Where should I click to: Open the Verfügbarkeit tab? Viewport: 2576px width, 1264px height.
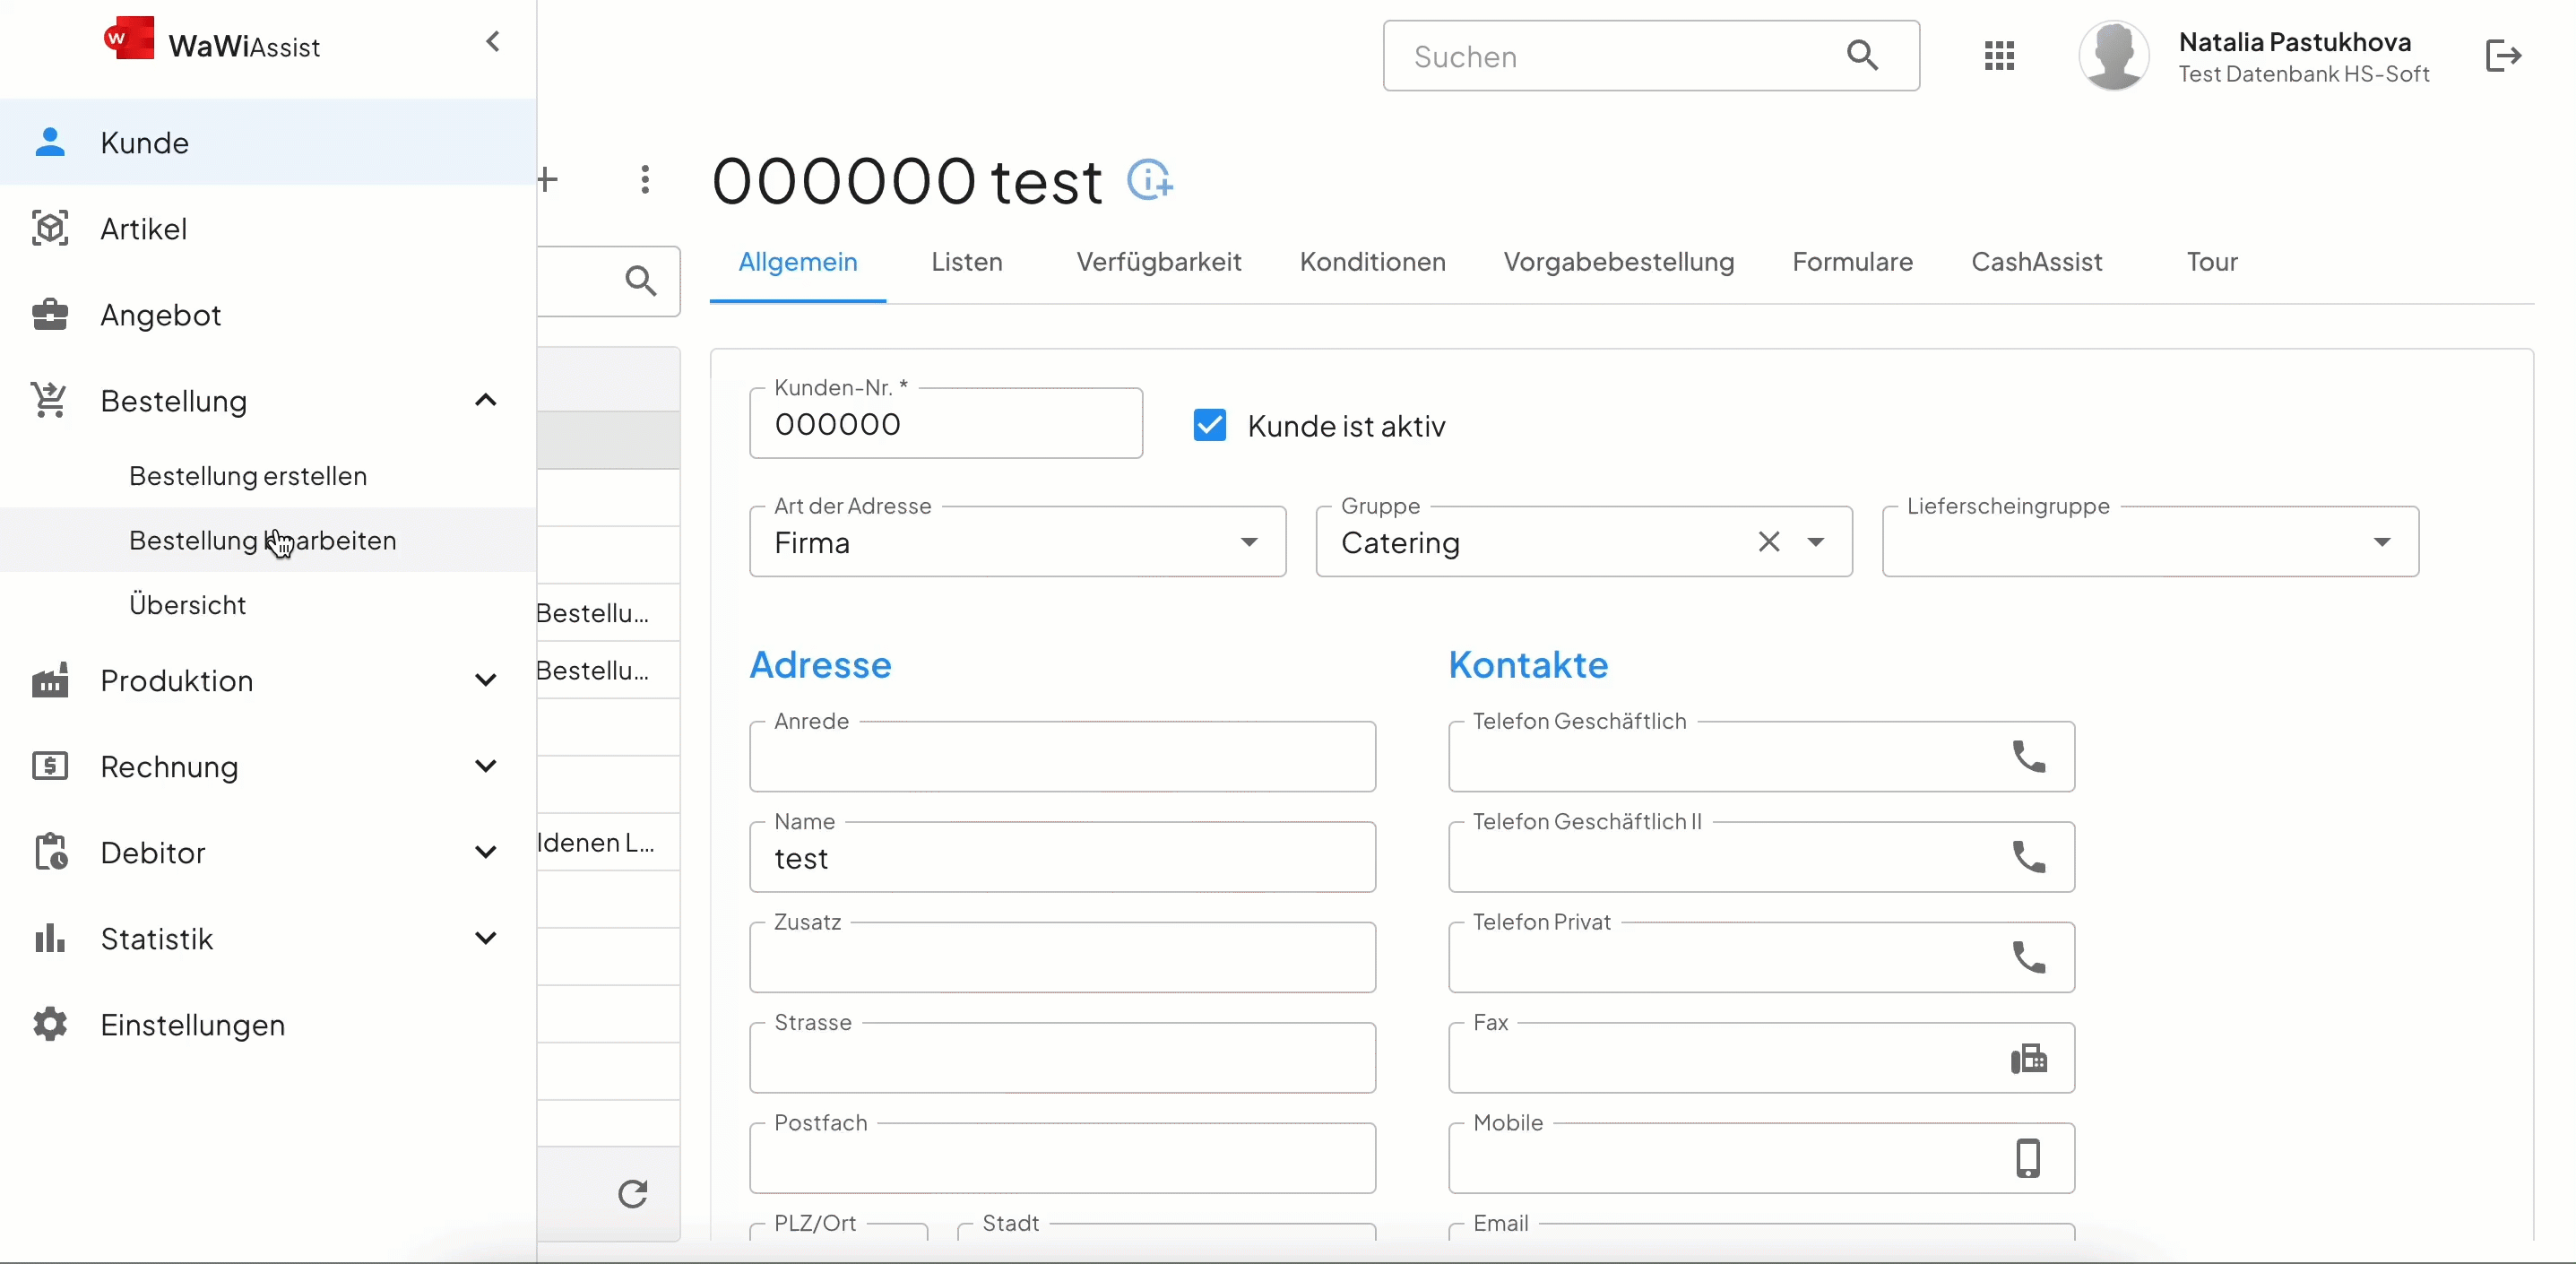[x=1158, y=262]
